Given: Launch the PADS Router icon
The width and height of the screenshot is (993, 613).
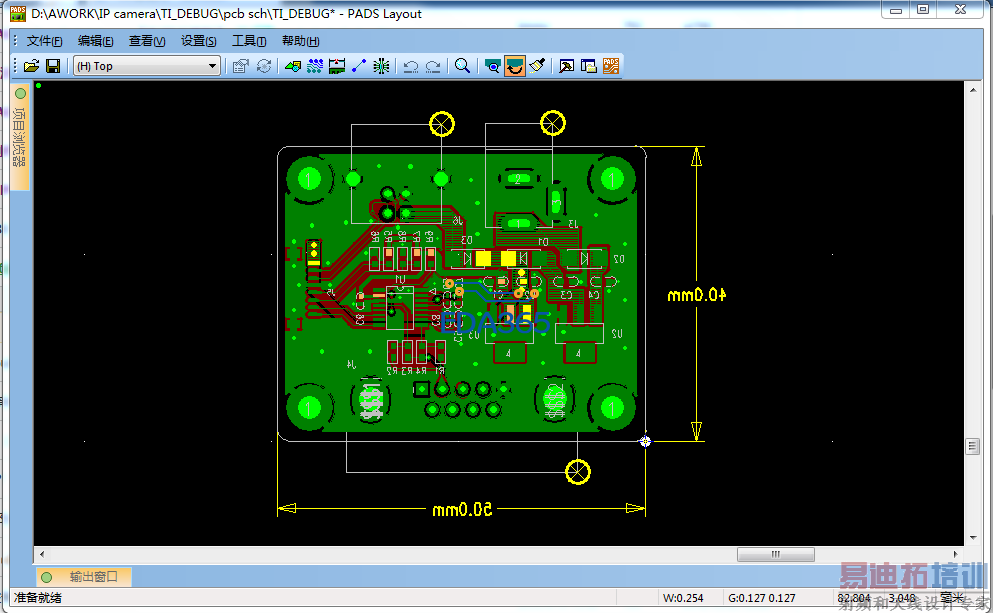Looking at the screenshot, I should click(610, 66).
